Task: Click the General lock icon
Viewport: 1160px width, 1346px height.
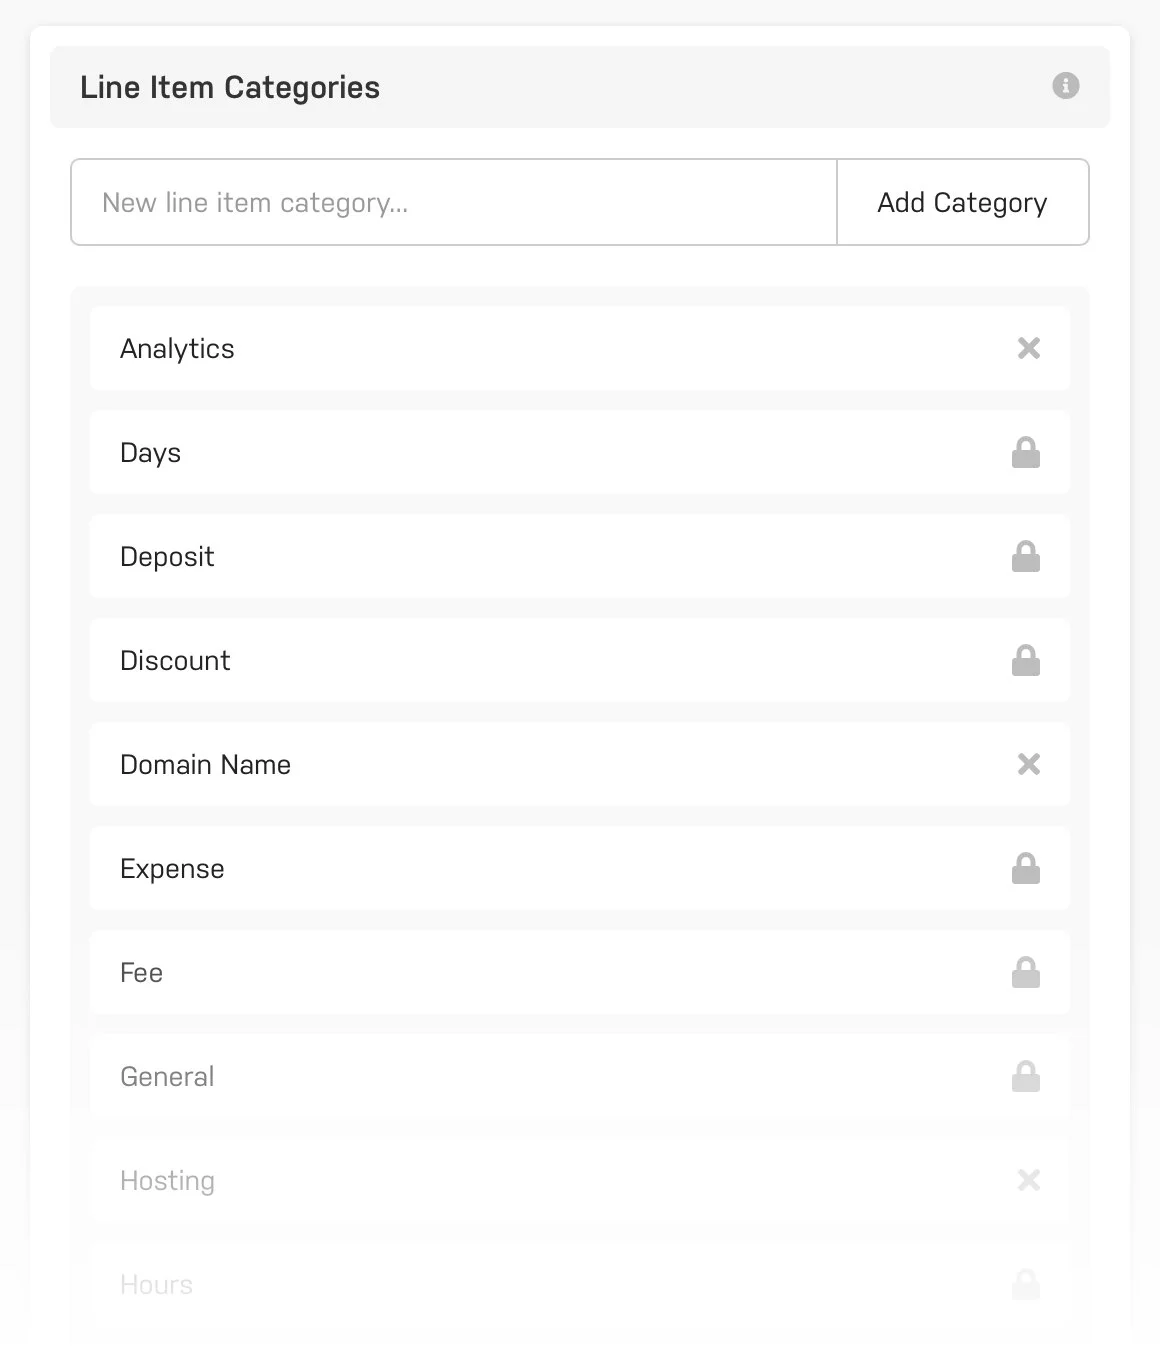Action: tap(1026, 1077)
